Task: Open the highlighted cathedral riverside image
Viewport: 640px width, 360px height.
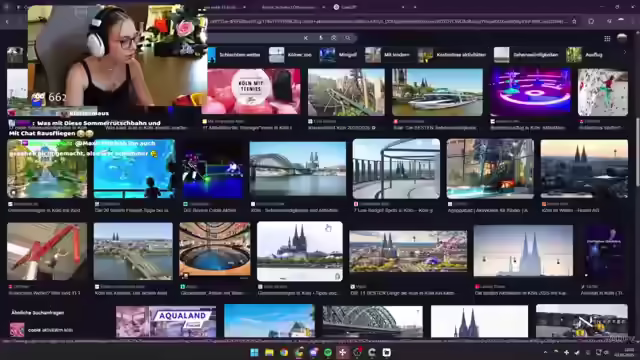Action: tap(300, 251)
